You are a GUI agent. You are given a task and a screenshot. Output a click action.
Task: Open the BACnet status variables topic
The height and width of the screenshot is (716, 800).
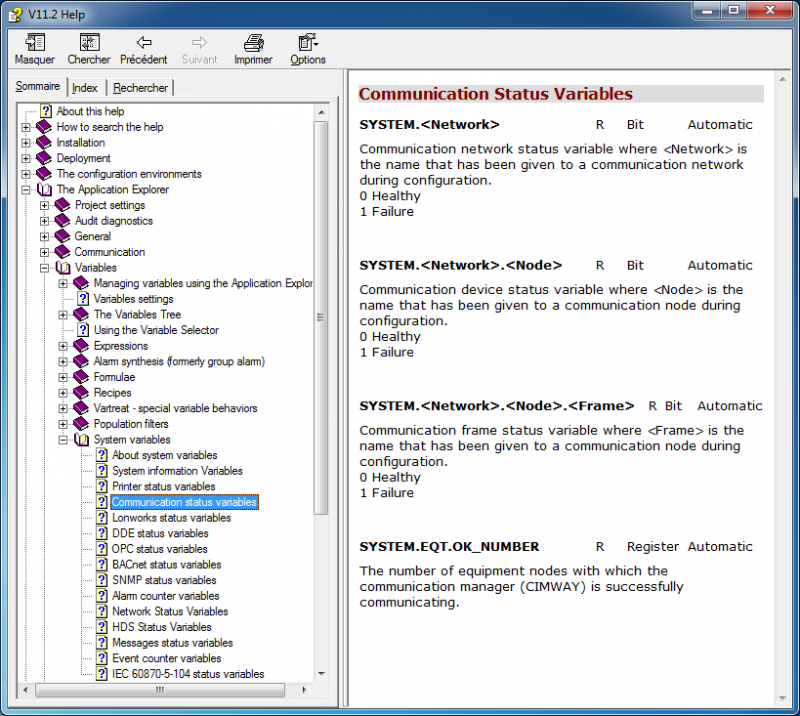click(167, 565)
